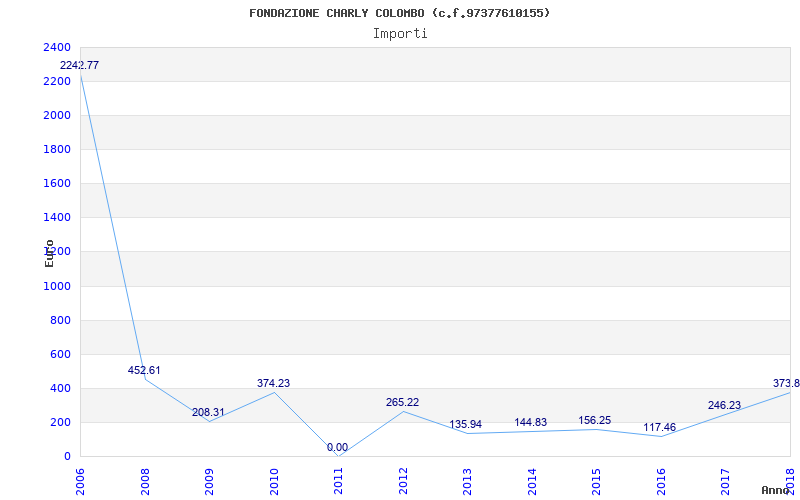
Task: Click the 1000 y-axis tick label
Action: tap(57, 287)
